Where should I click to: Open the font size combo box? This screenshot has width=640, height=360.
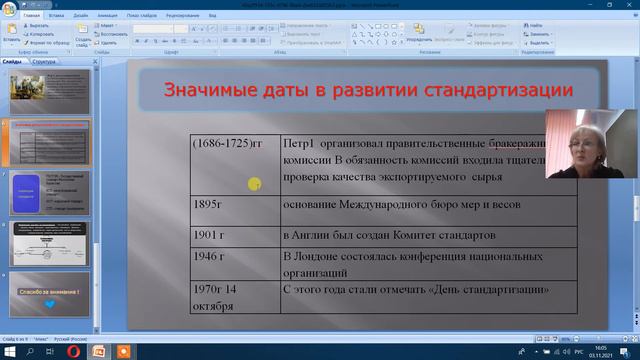pyautogui.click(x=181, y=29)
